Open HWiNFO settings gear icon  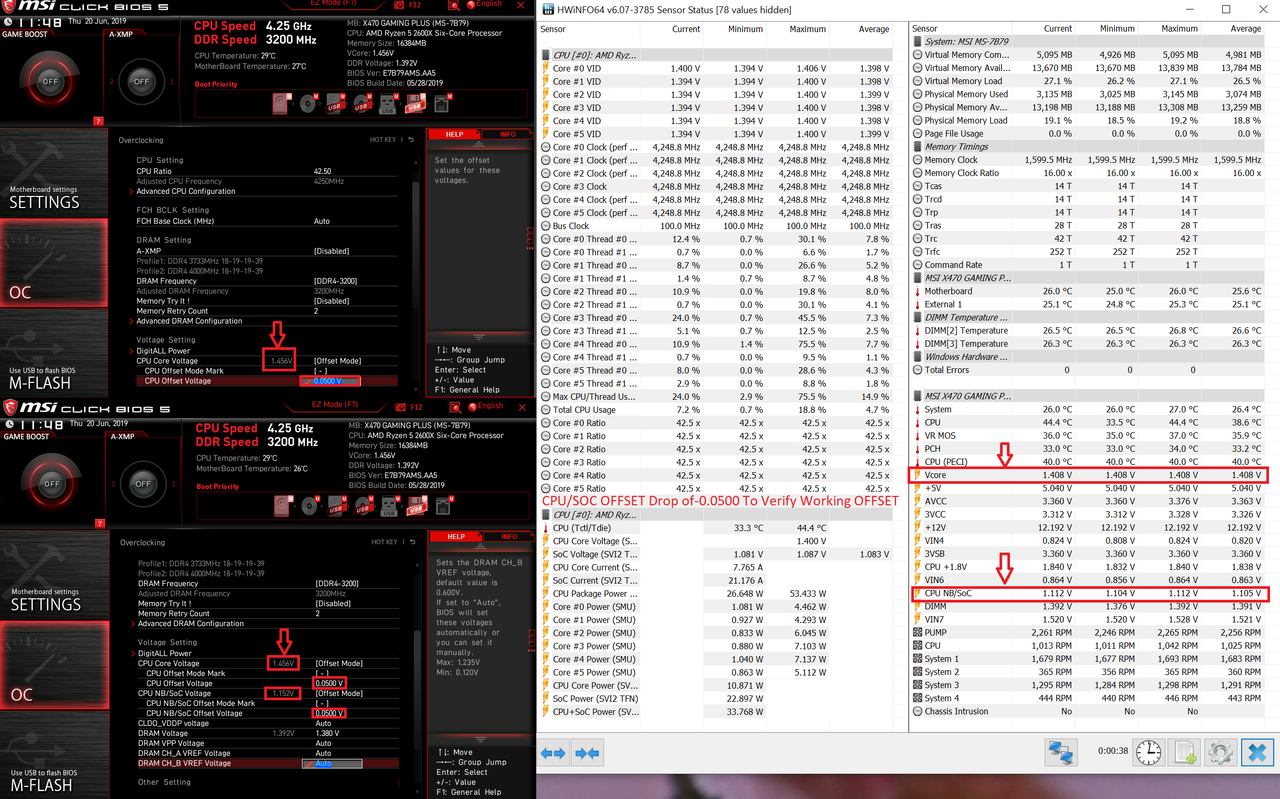pyautogui.click(x=1219, y=752)
